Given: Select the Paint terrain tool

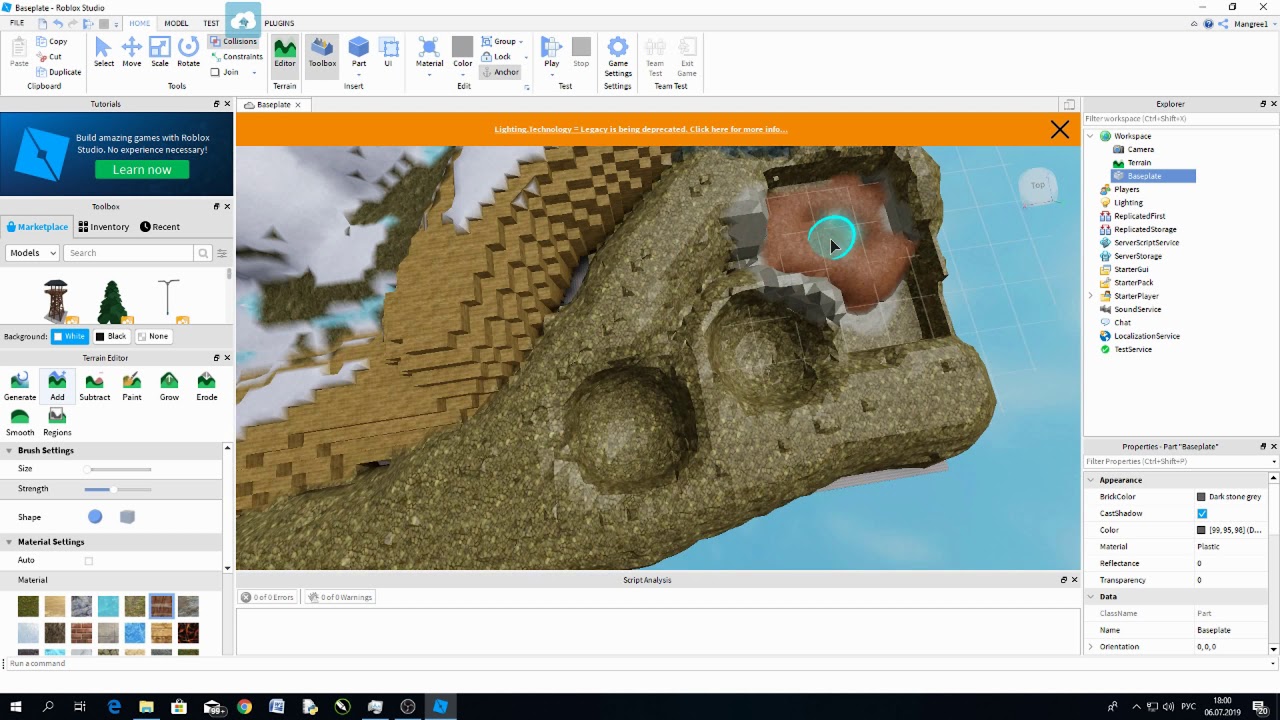Looking at the screenshot, I should coord(132,386).
